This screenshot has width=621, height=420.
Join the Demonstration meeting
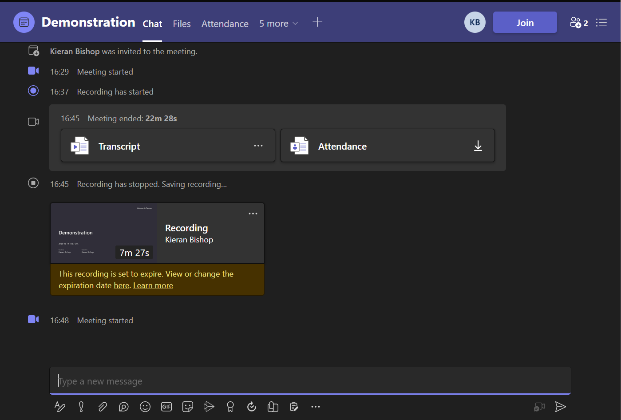coord(525,23)
